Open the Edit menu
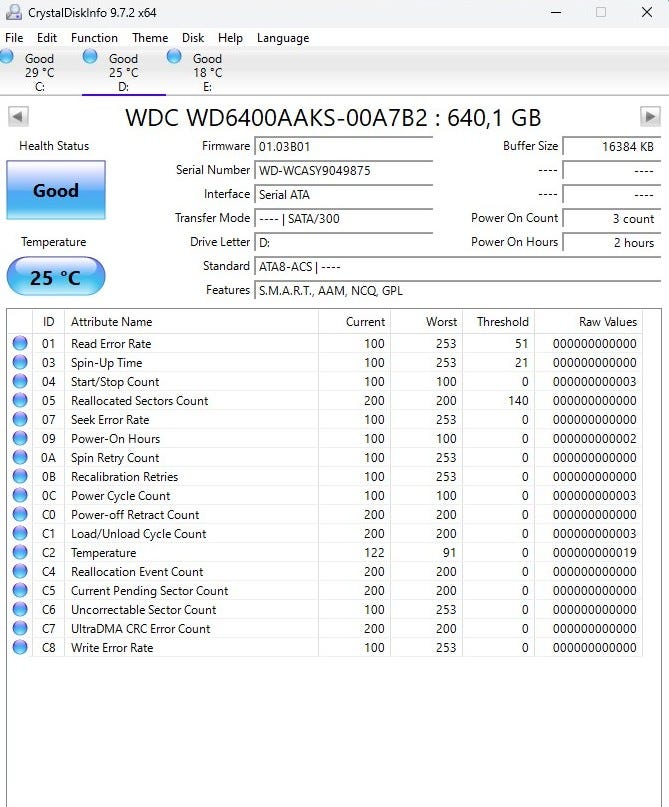The height and width of the screenshot is (807, 669). (47, 38)
